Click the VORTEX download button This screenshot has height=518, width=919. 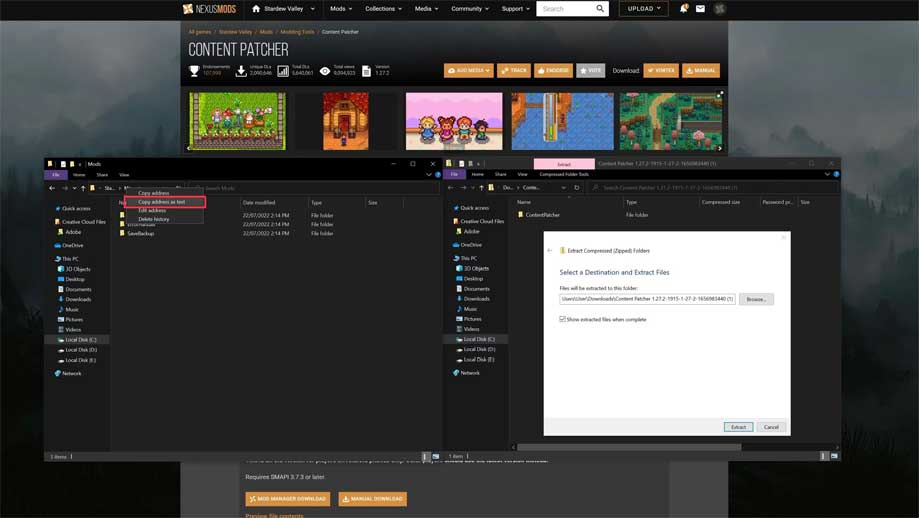pyautogui.click(x=661, y=70)
